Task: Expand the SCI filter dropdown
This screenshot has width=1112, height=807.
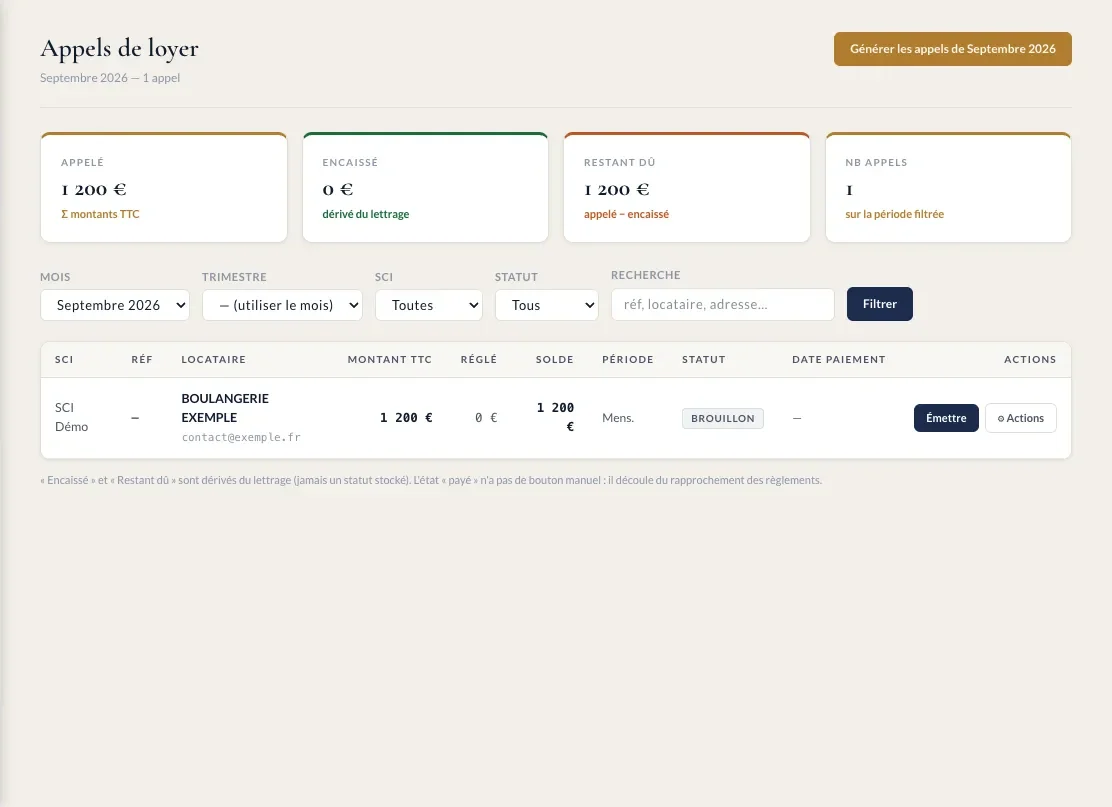Action: tap(428, 305)
